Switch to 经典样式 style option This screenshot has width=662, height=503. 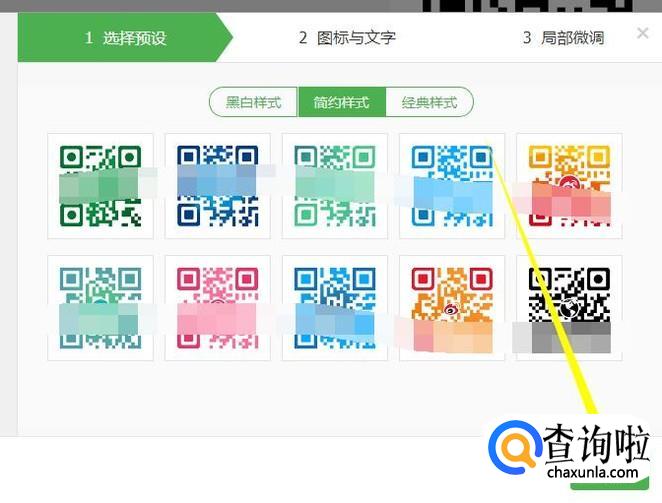pyautogui.click(x=429, y=102)
